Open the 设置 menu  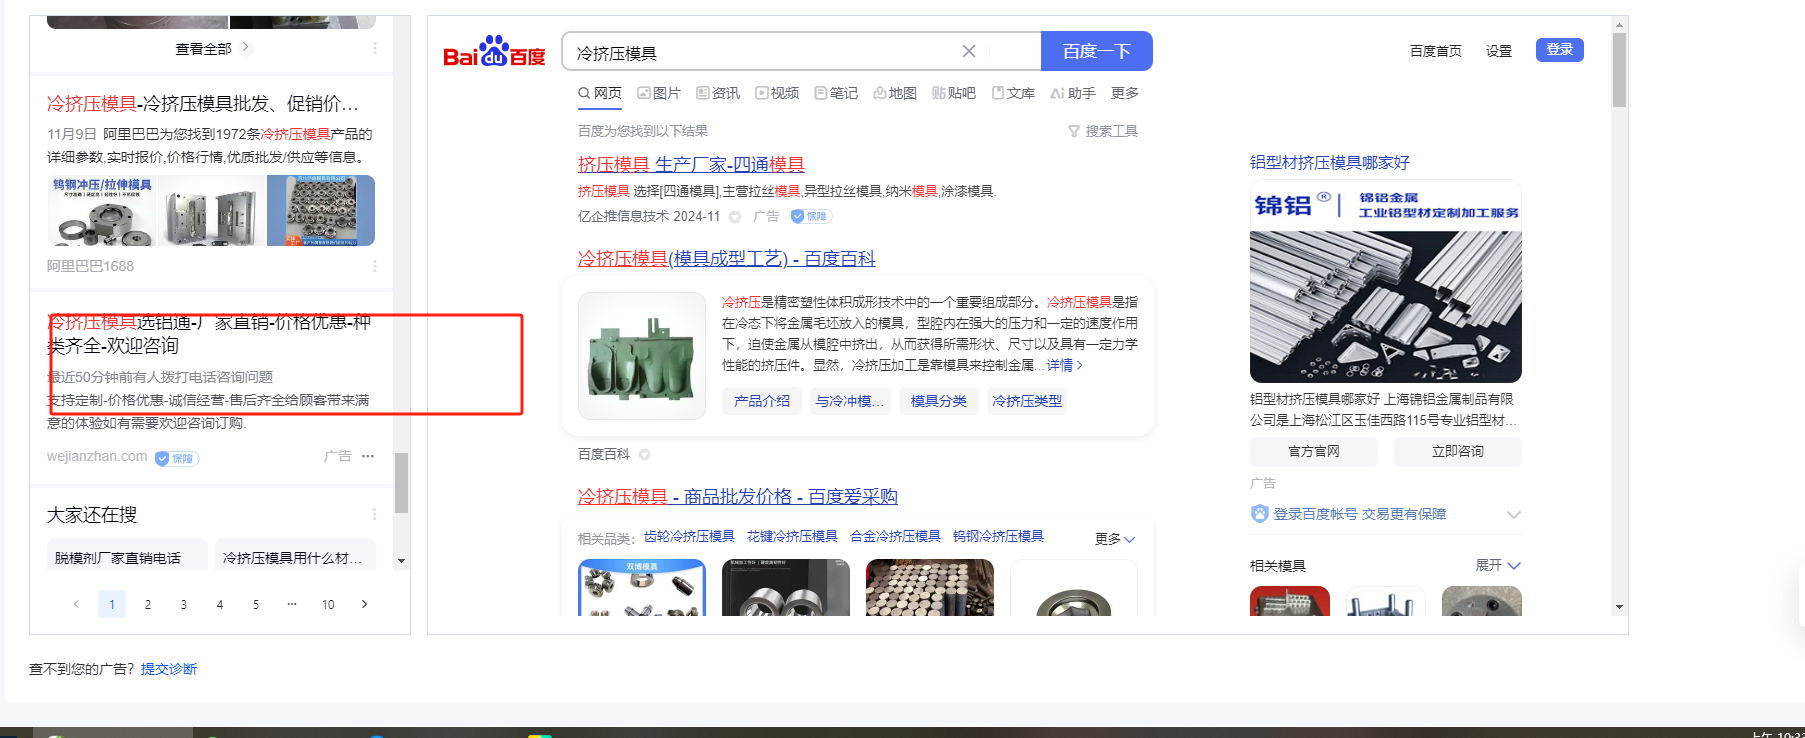(x=1498, y=51)
